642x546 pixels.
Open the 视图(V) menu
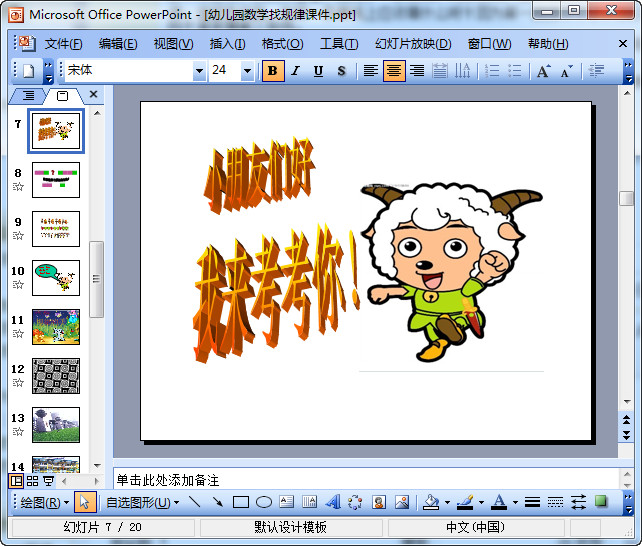(x=173, y=44)
